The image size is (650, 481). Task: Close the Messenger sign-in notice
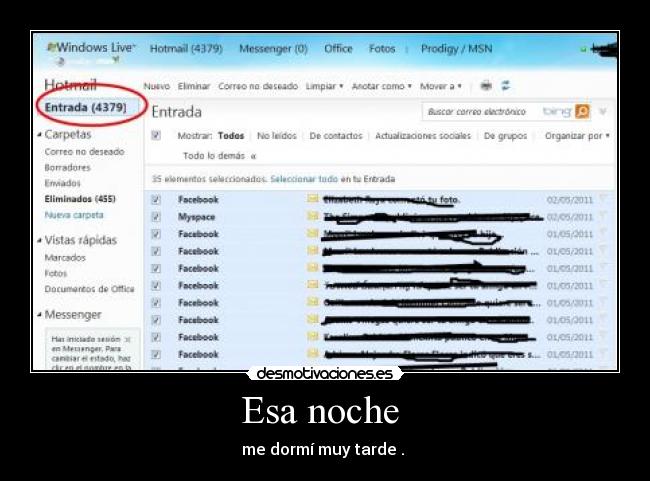pyautogui.click(x=128, y=340)
